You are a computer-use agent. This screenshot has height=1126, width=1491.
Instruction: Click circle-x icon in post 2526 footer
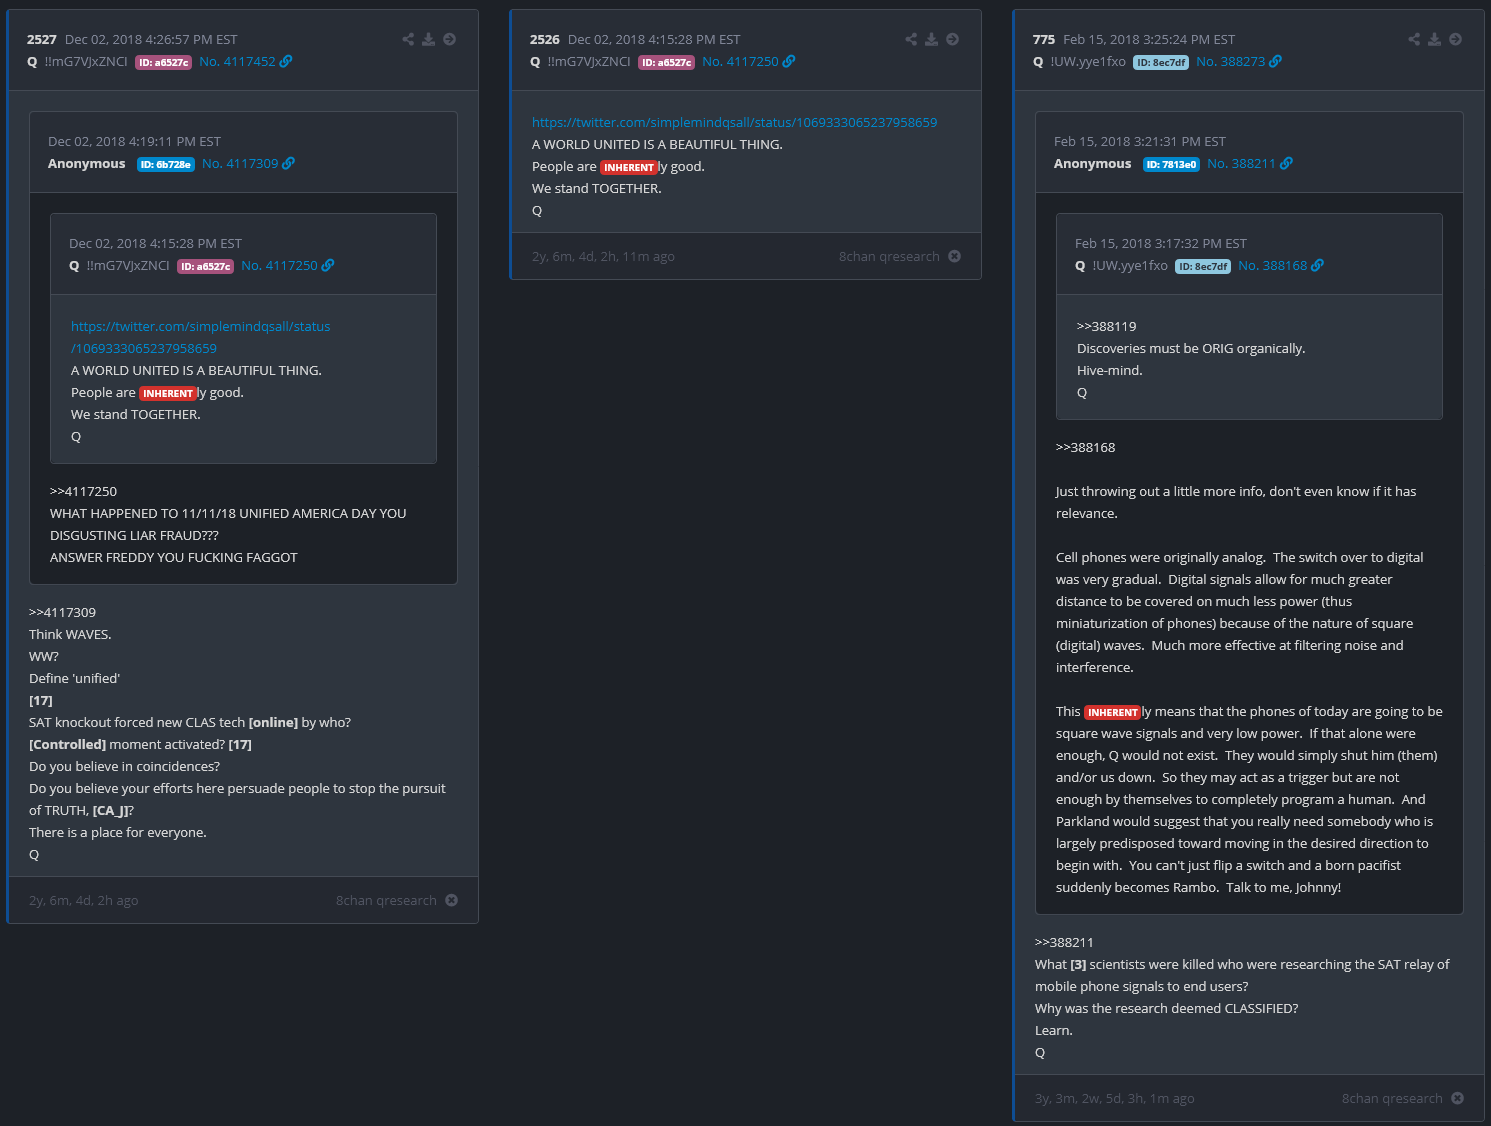point(955,256)
